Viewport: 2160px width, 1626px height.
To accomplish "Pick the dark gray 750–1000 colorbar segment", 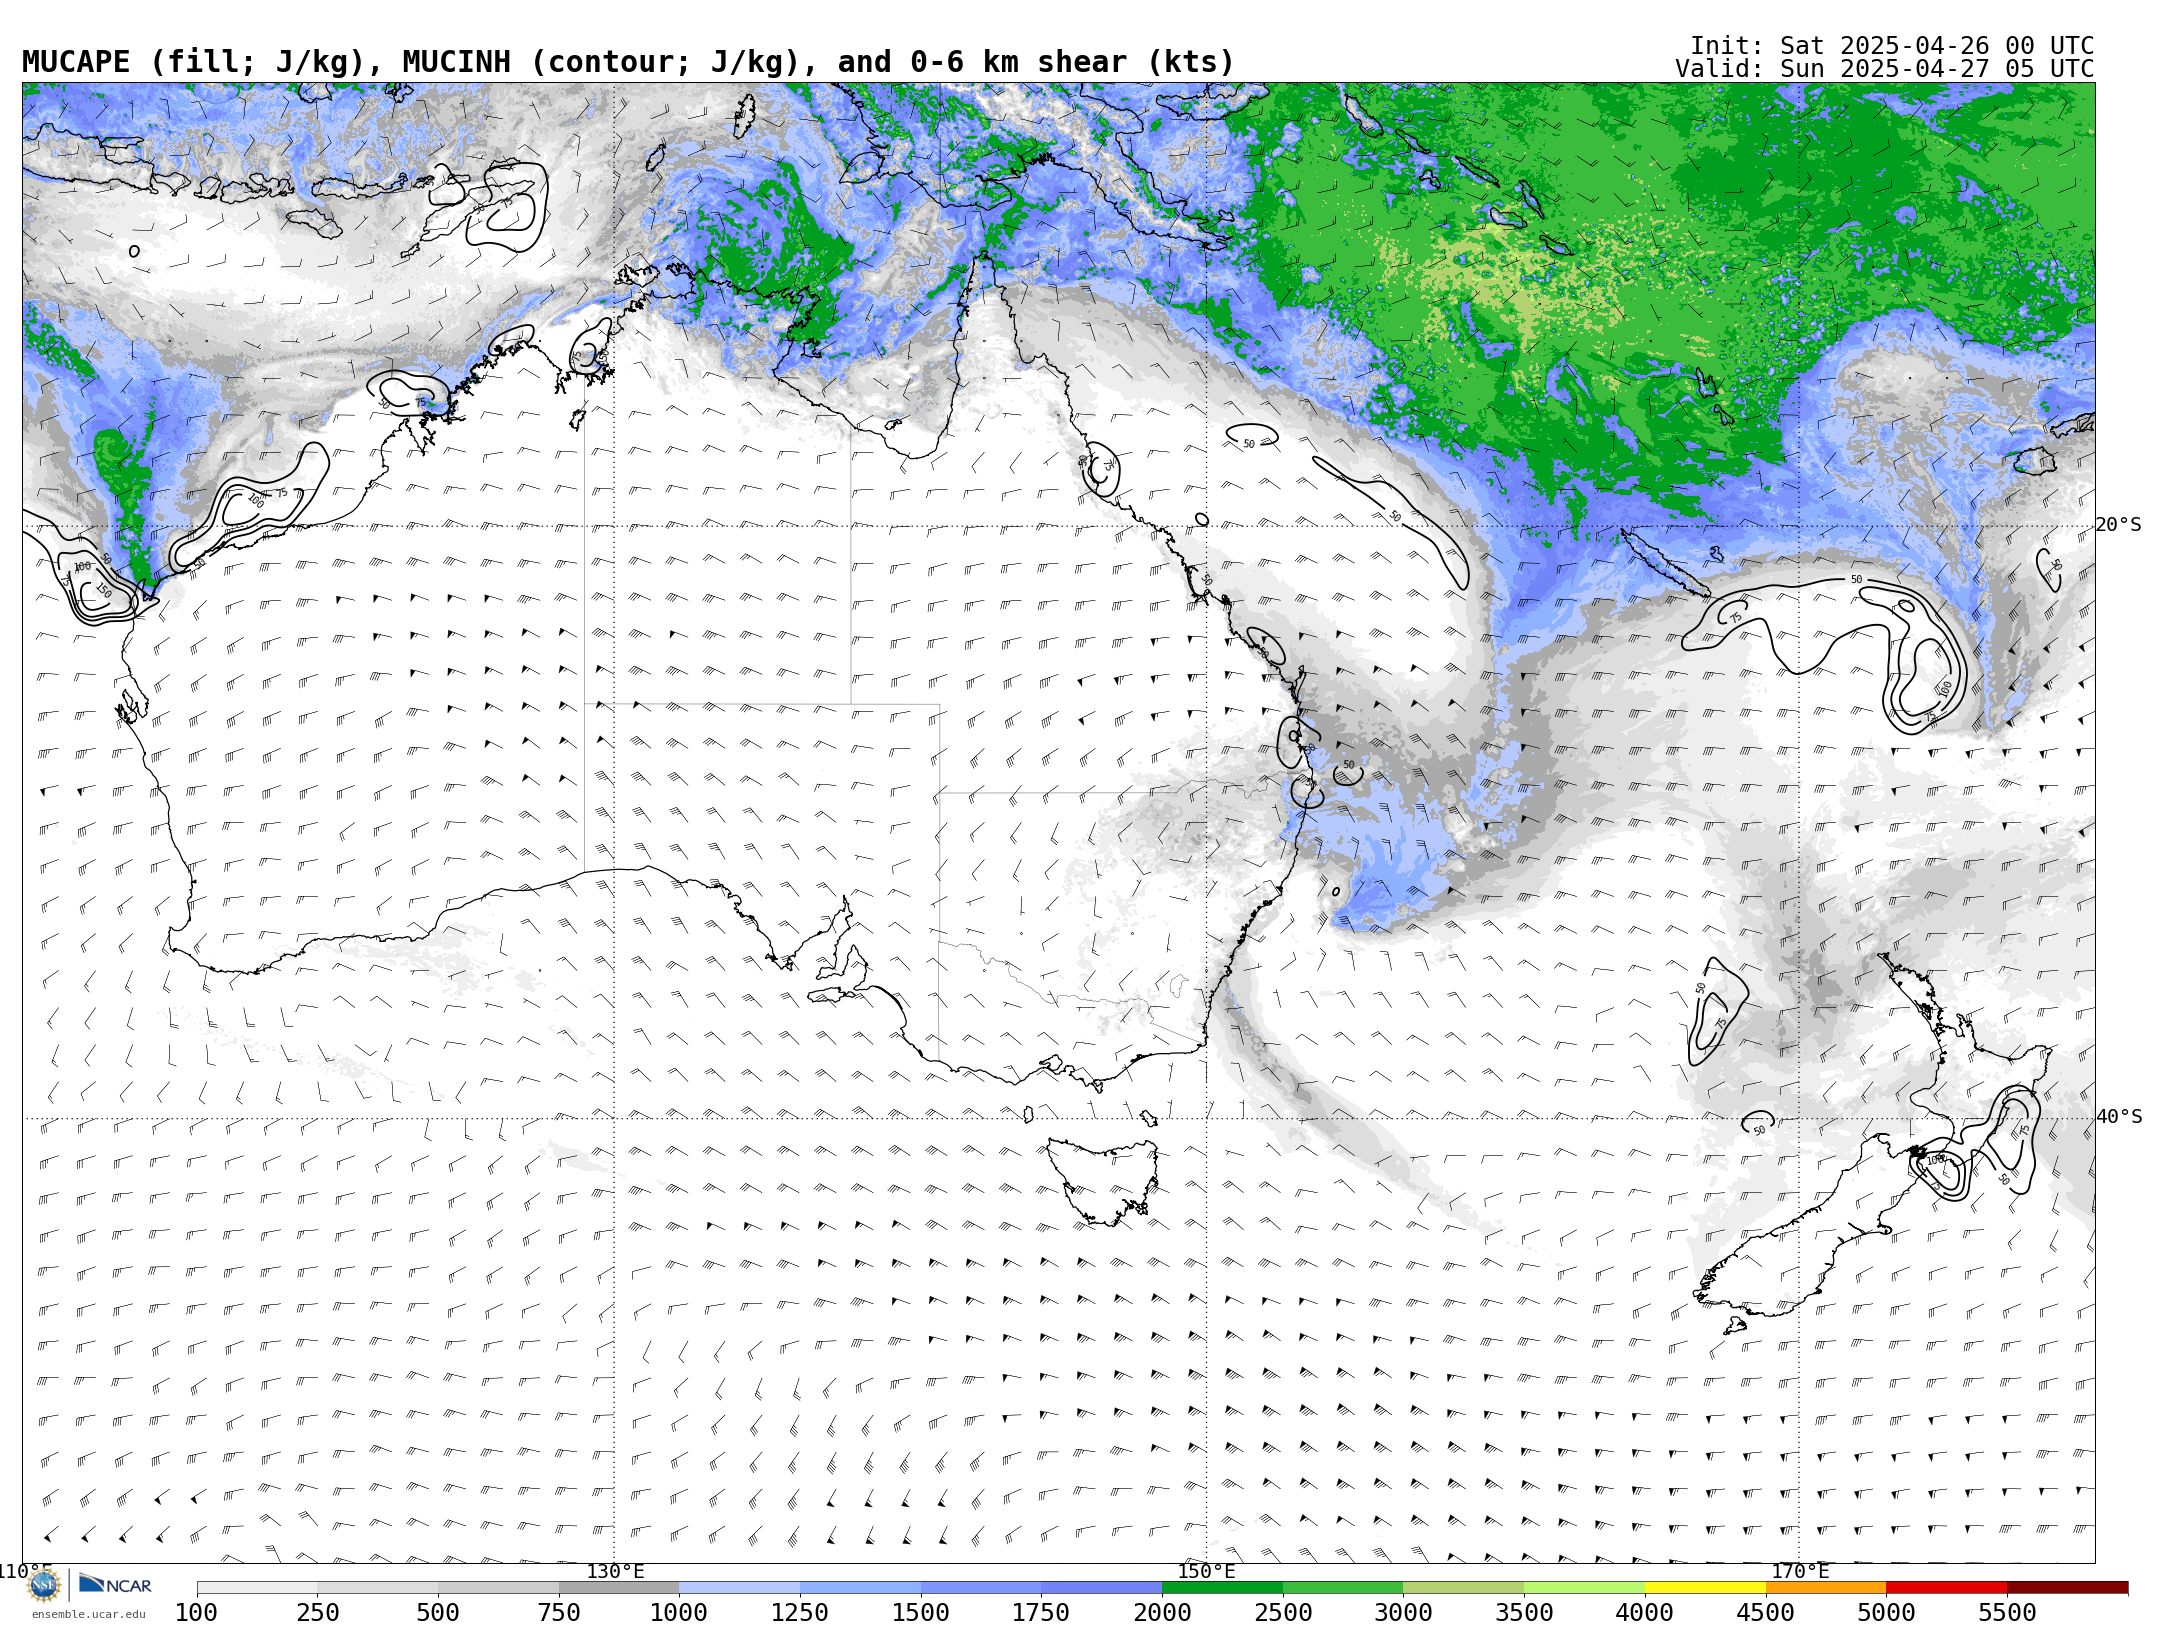I will coord(619,1588).
